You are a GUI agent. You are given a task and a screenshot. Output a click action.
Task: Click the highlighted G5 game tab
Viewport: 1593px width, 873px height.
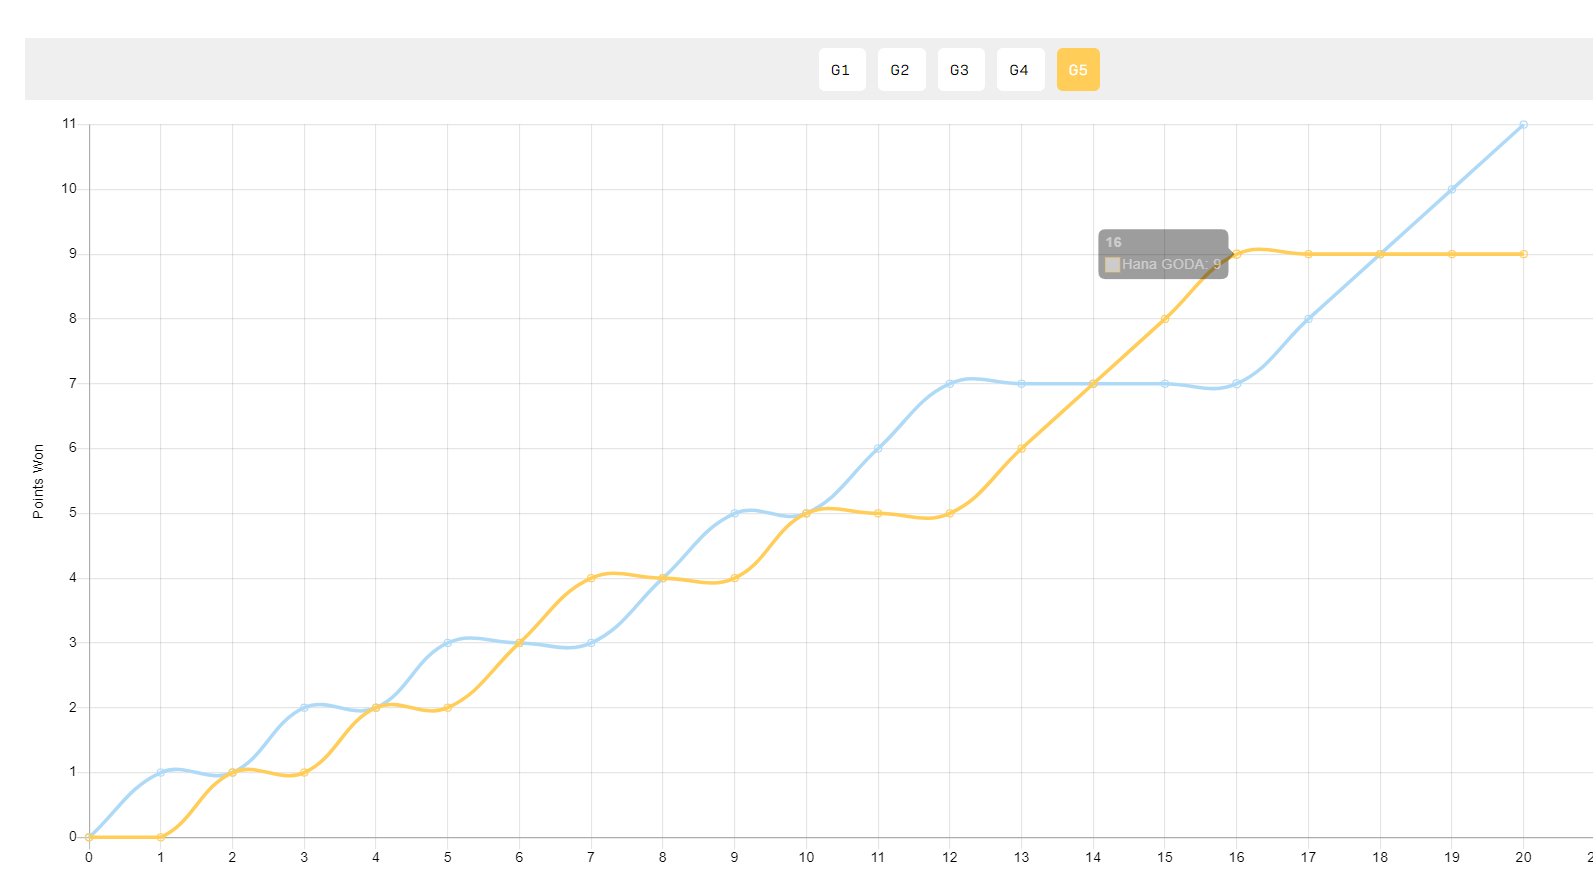click(x=1078, y=70)
